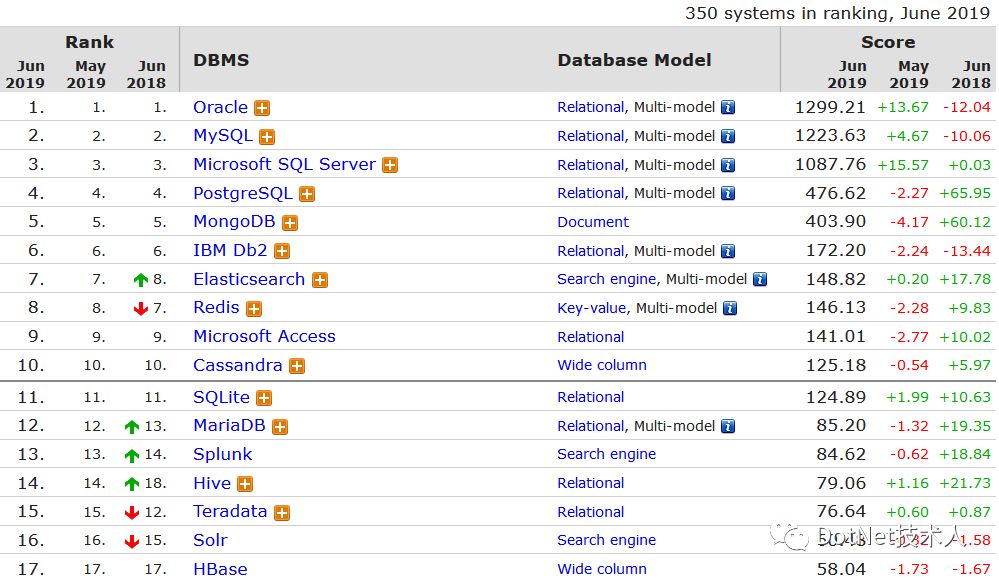Viewport: 999px width, 580px height.
Task: Click the SQLite score 124.89
Action: [836, 397]
